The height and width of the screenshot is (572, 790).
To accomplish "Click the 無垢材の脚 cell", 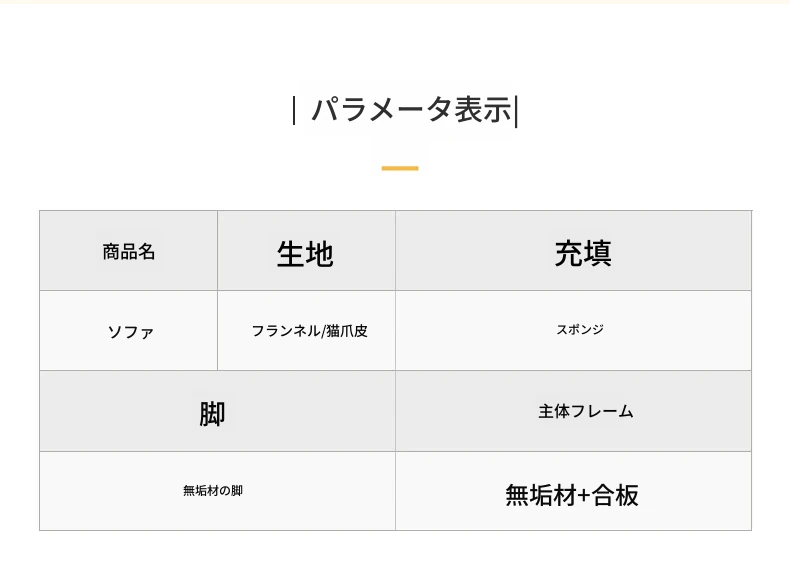I will 212,491.
